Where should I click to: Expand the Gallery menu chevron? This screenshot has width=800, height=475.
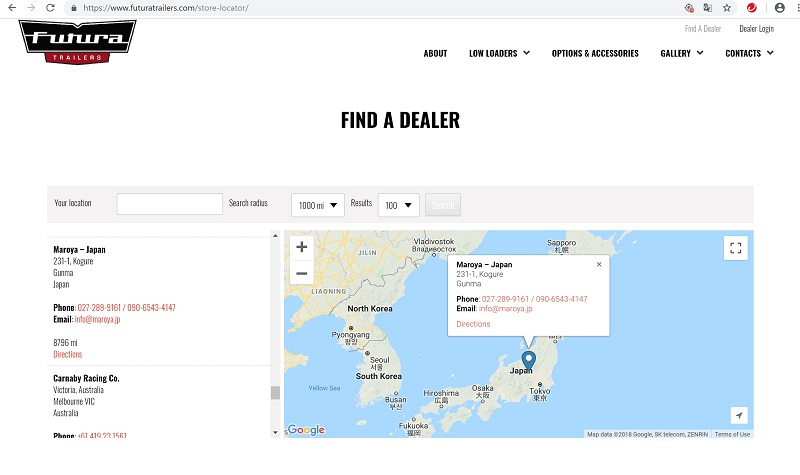click(x=700, y=53)
